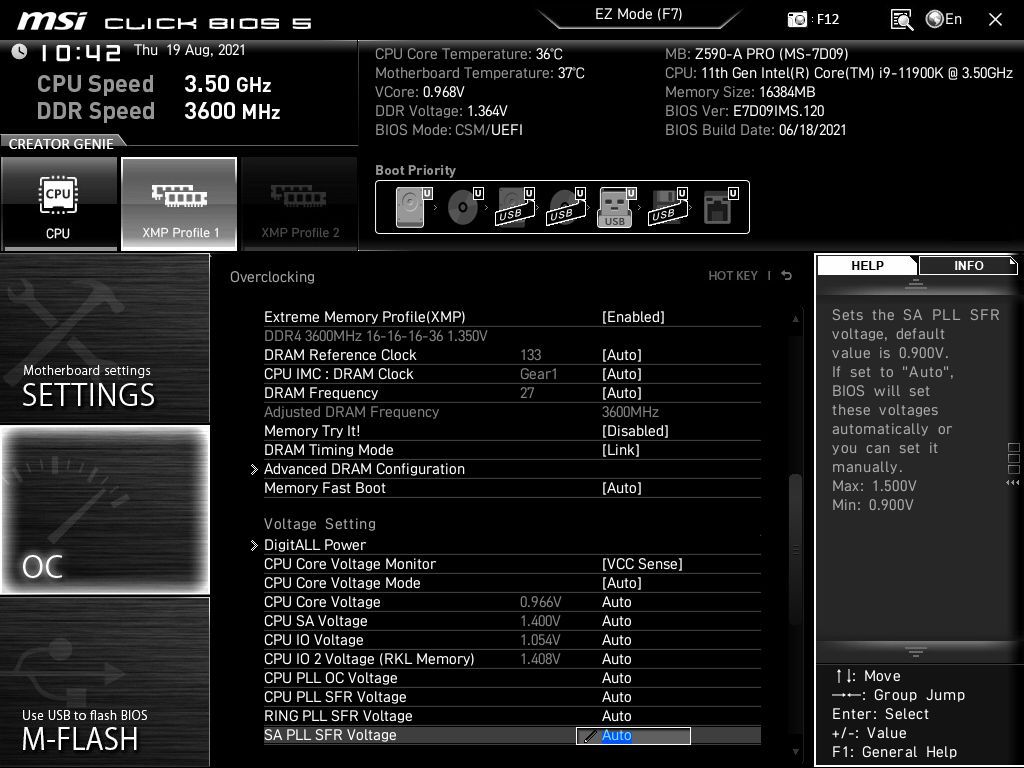This screenshot has width=1024, height=768.
Task: Open CPU Core Voltage Mode dropdown
Action: pos(621,583)
